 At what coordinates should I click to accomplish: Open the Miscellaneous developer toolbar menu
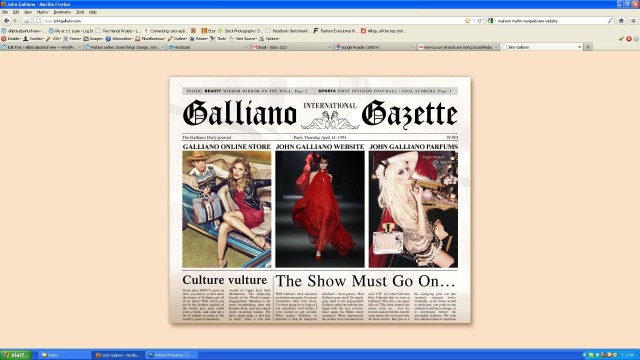pyautogui.click(x=150, y=39)
